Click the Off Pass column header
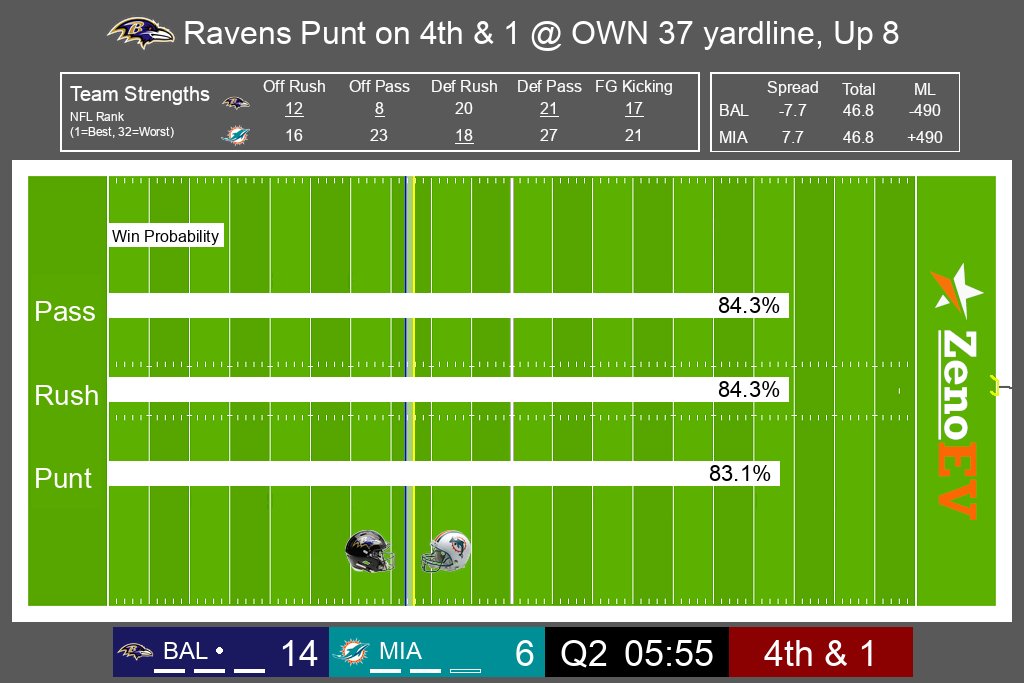1024x683 pixels. tap(379, 86)
